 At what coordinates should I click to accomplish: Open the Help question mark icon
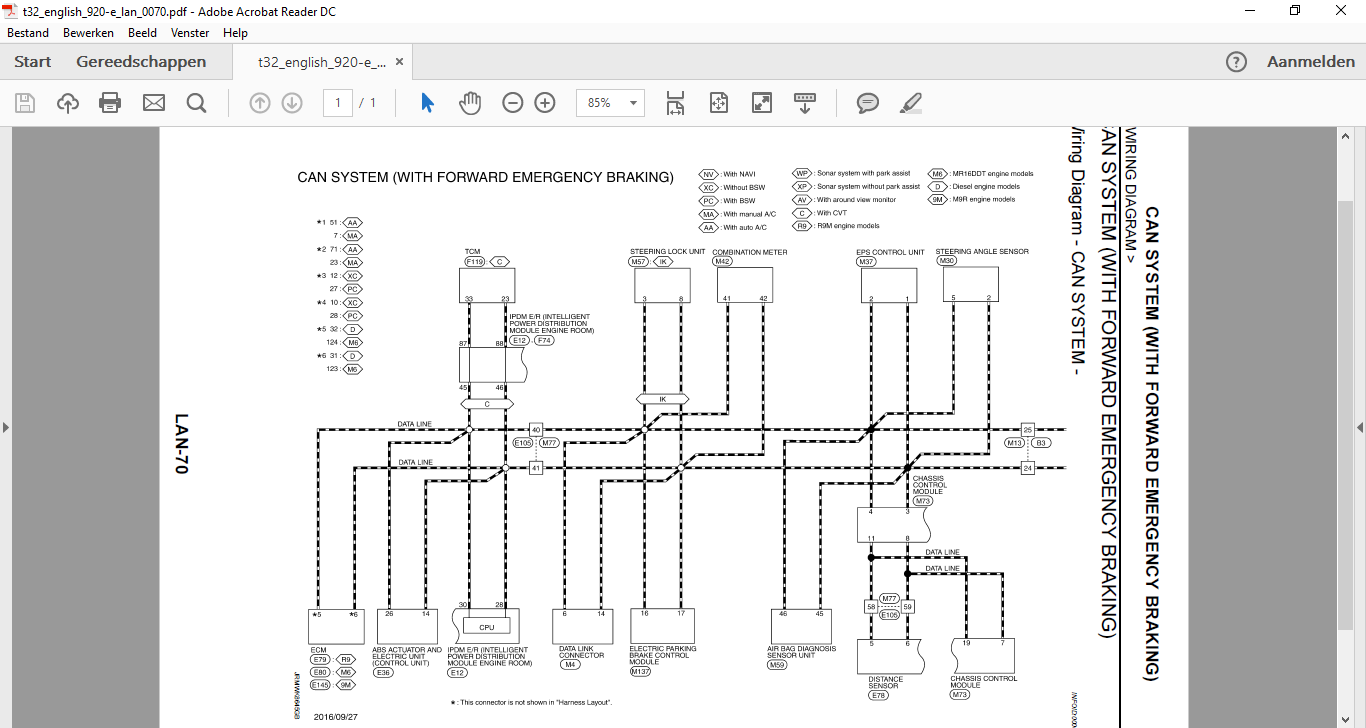coord(1237,62)
